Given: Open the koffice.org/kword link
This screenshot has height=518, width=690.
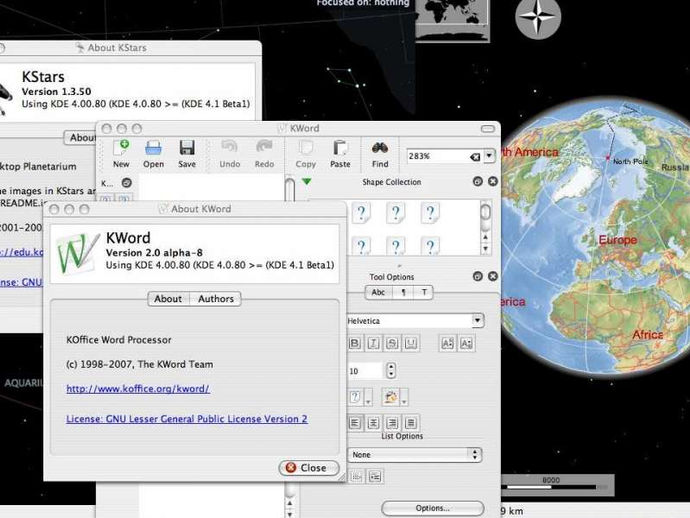Looking at the screenshot, I should coord(138,389).
